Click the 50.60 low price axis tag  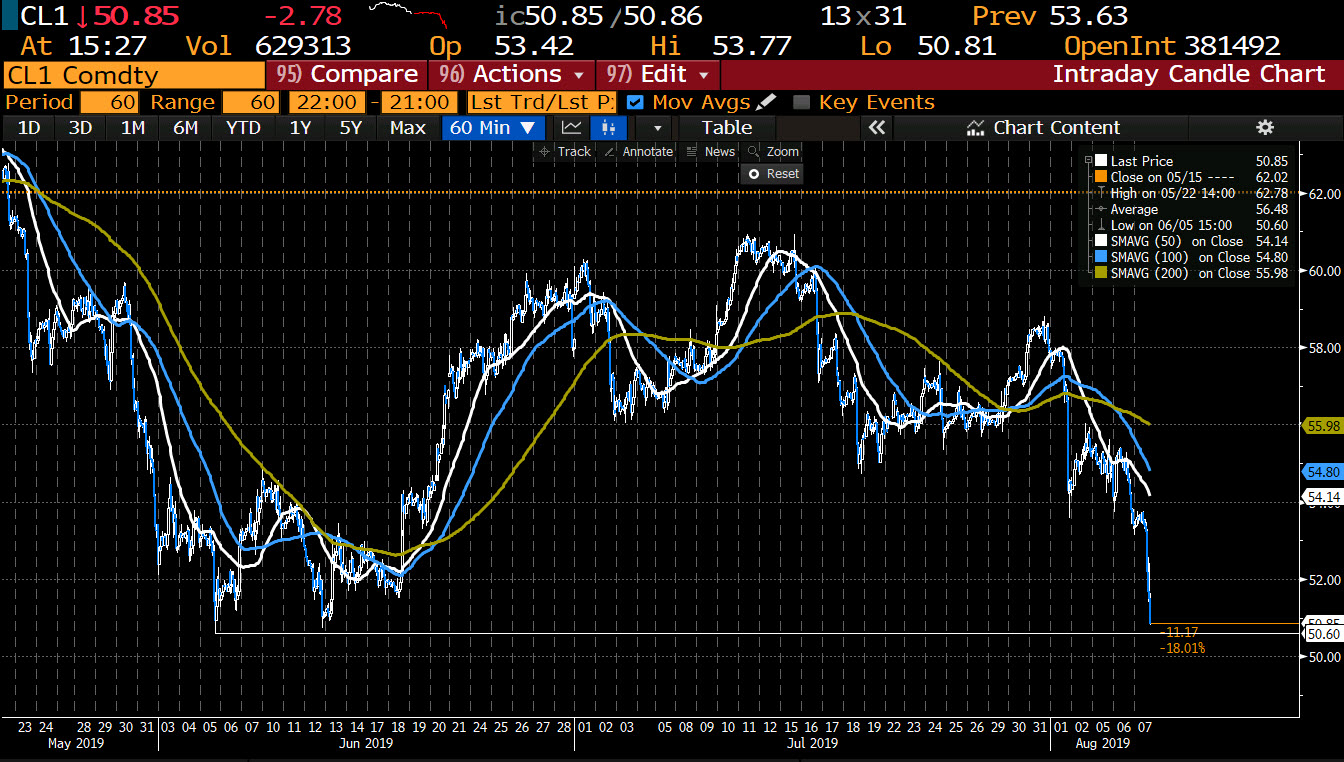pos(1323,634)
